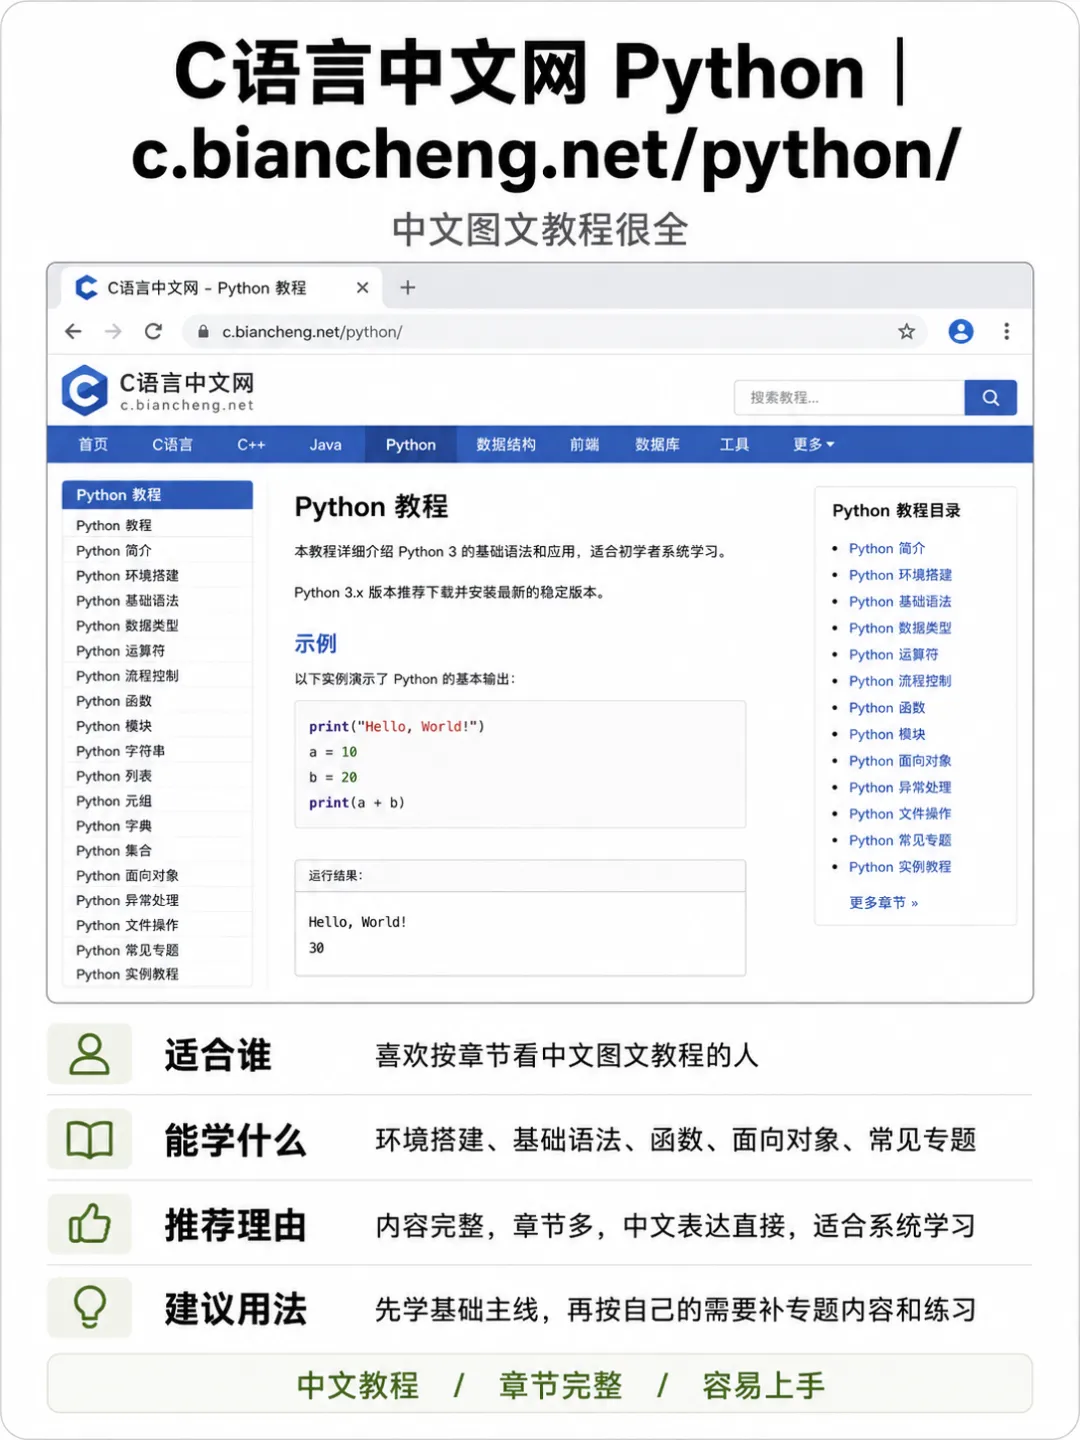The height and width of the screenshot is (1440, 1080).
Task: Reload the page with refresh icon
Action: click(x=153, y=331)
